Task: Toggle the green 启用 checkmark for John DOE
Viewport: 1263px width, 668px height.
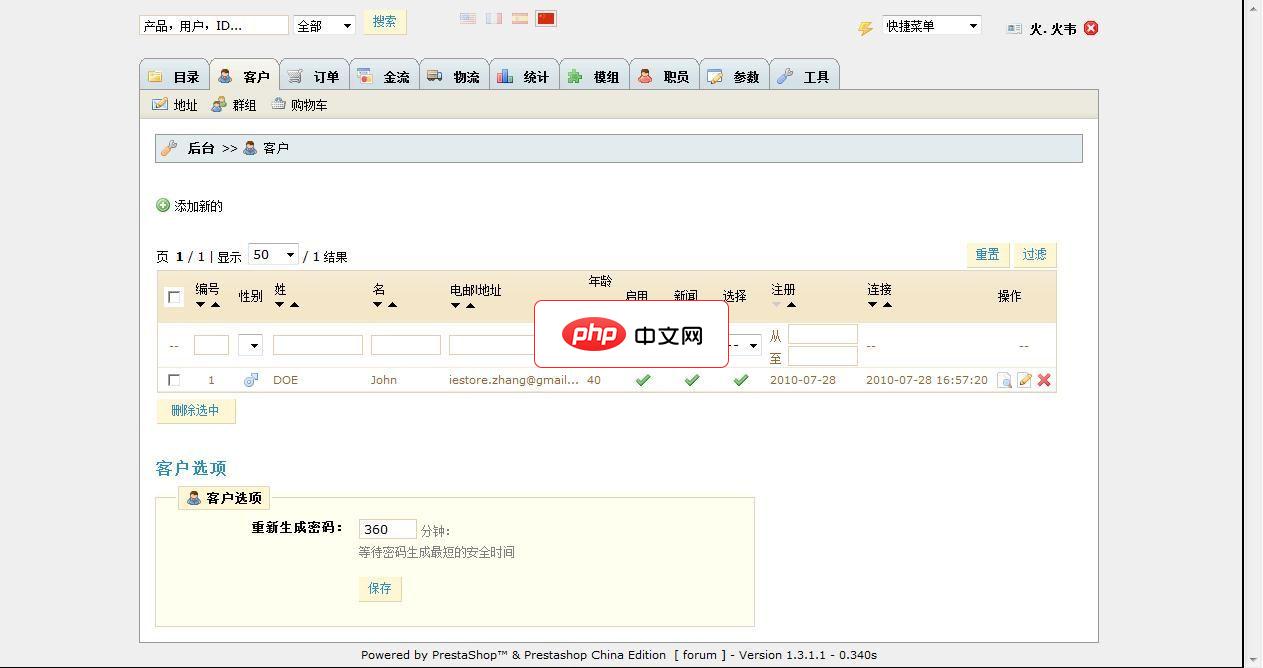Action: [x=644, y=380]
